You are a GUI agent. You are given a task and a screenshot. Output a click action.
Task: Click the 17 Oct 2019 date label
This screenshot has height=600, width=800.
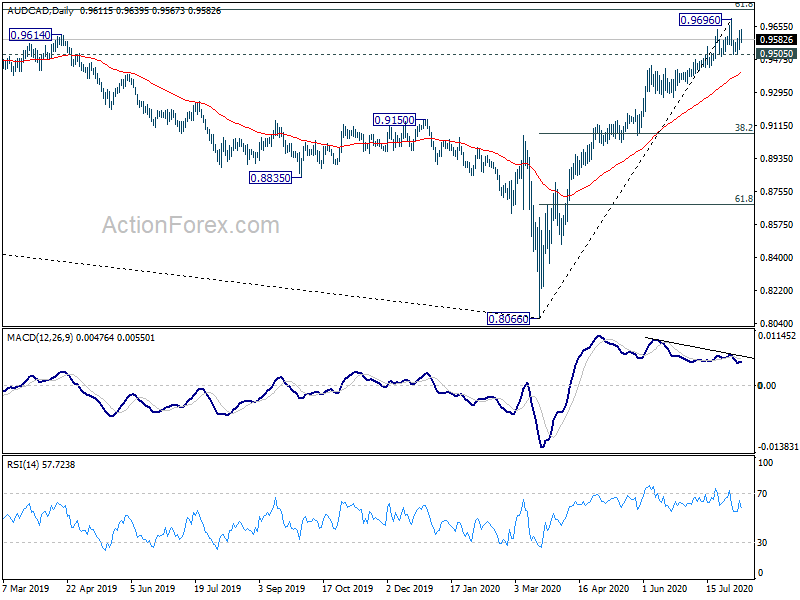pyautogui.click(x=347, y=588)
